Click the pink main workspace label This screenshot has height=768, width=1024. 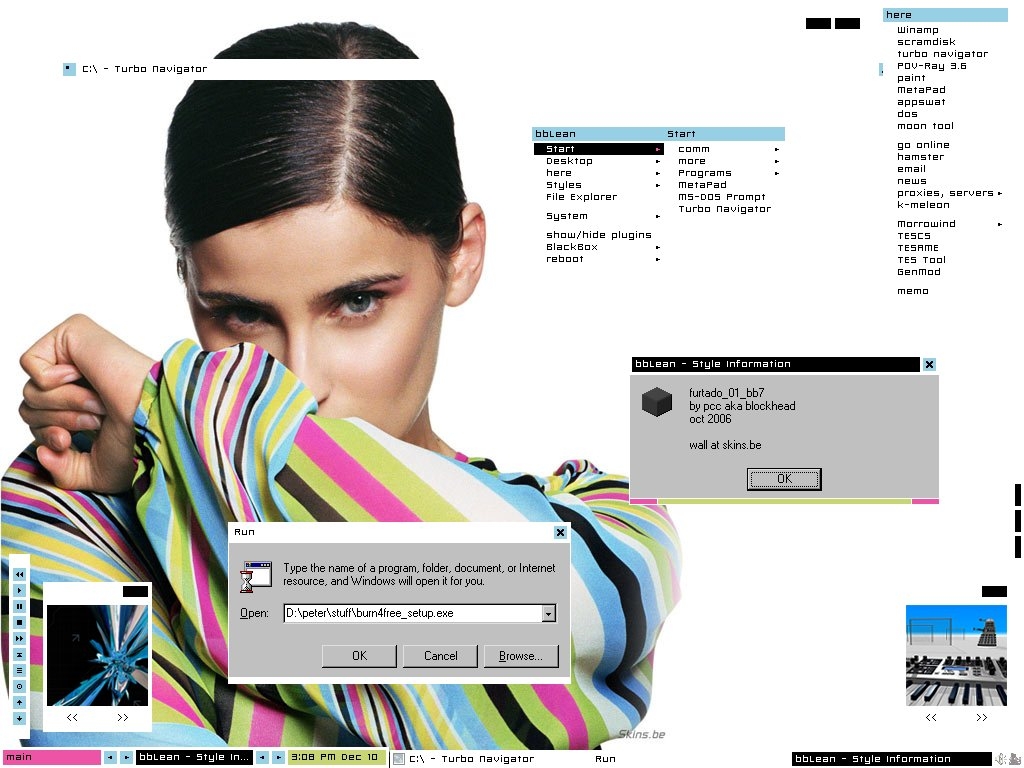point(52,758)
